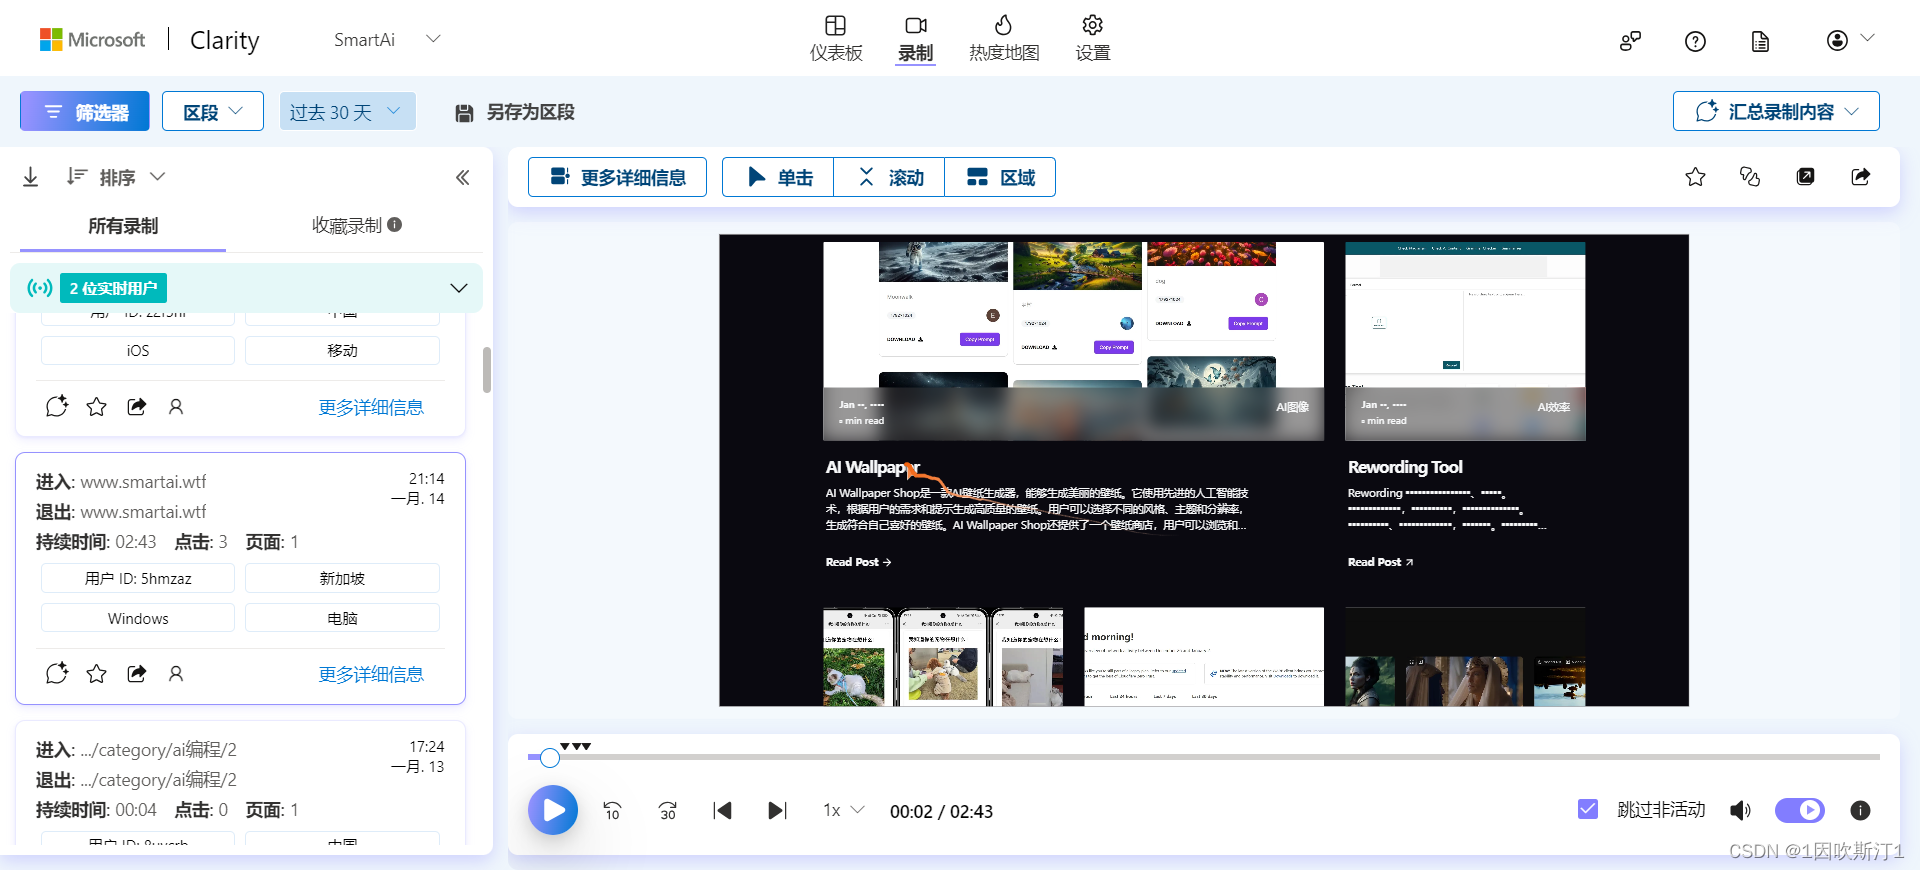
Task: Share the iOS recording card
Action: tap(137, 406)
